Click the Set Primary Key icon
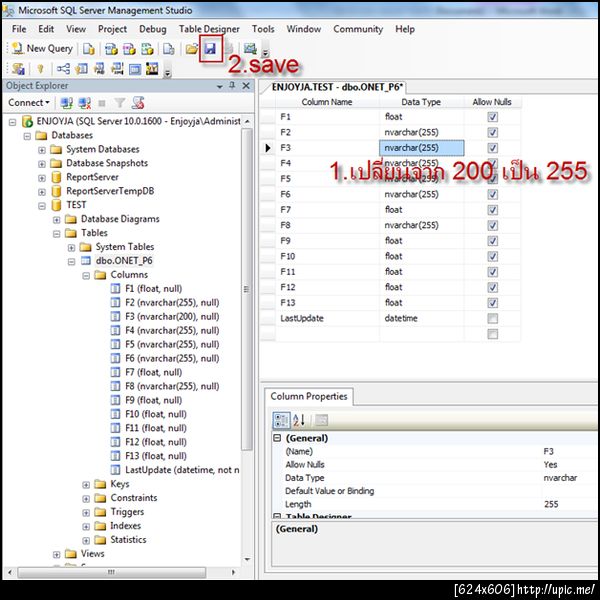 click(40, 69)
